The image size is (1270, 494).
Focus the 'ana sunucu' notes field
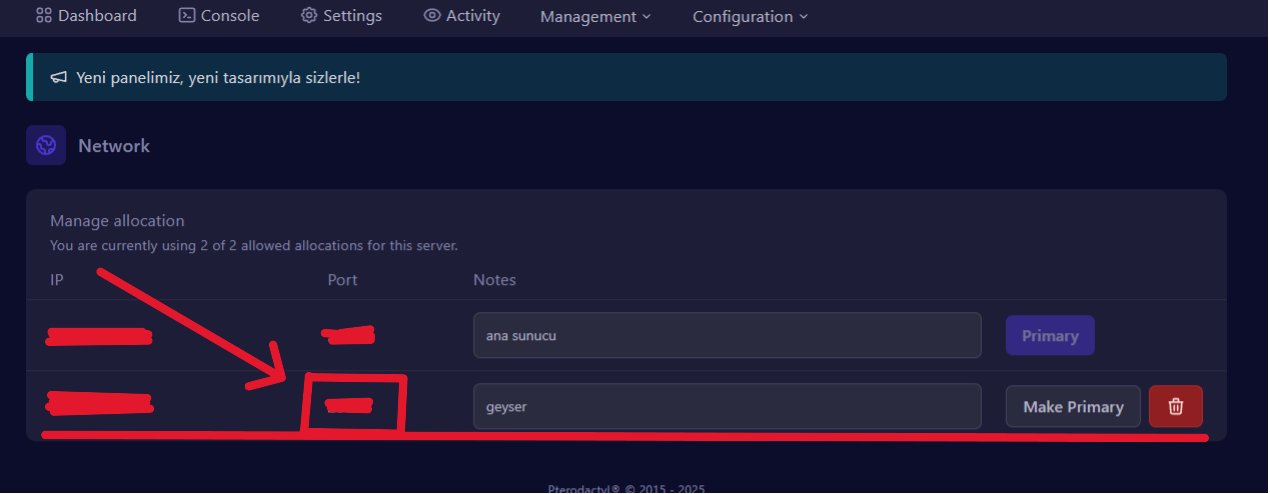coord(727,336)
